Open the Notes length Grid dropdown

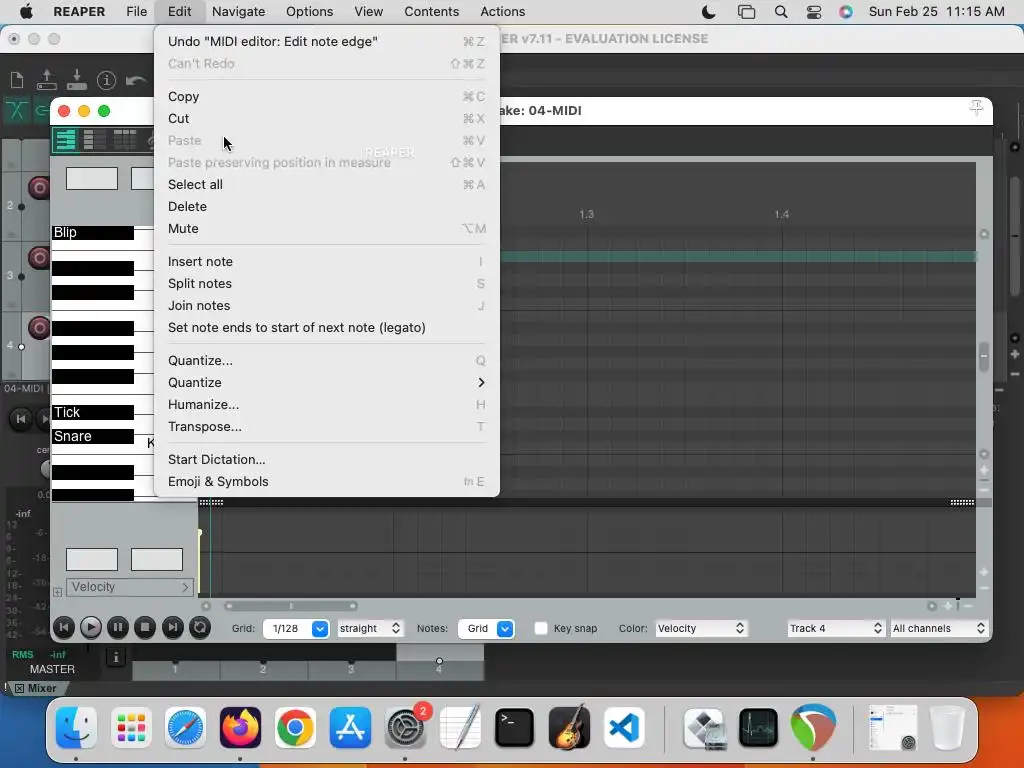pyautogui.click(x=486, y=628)
